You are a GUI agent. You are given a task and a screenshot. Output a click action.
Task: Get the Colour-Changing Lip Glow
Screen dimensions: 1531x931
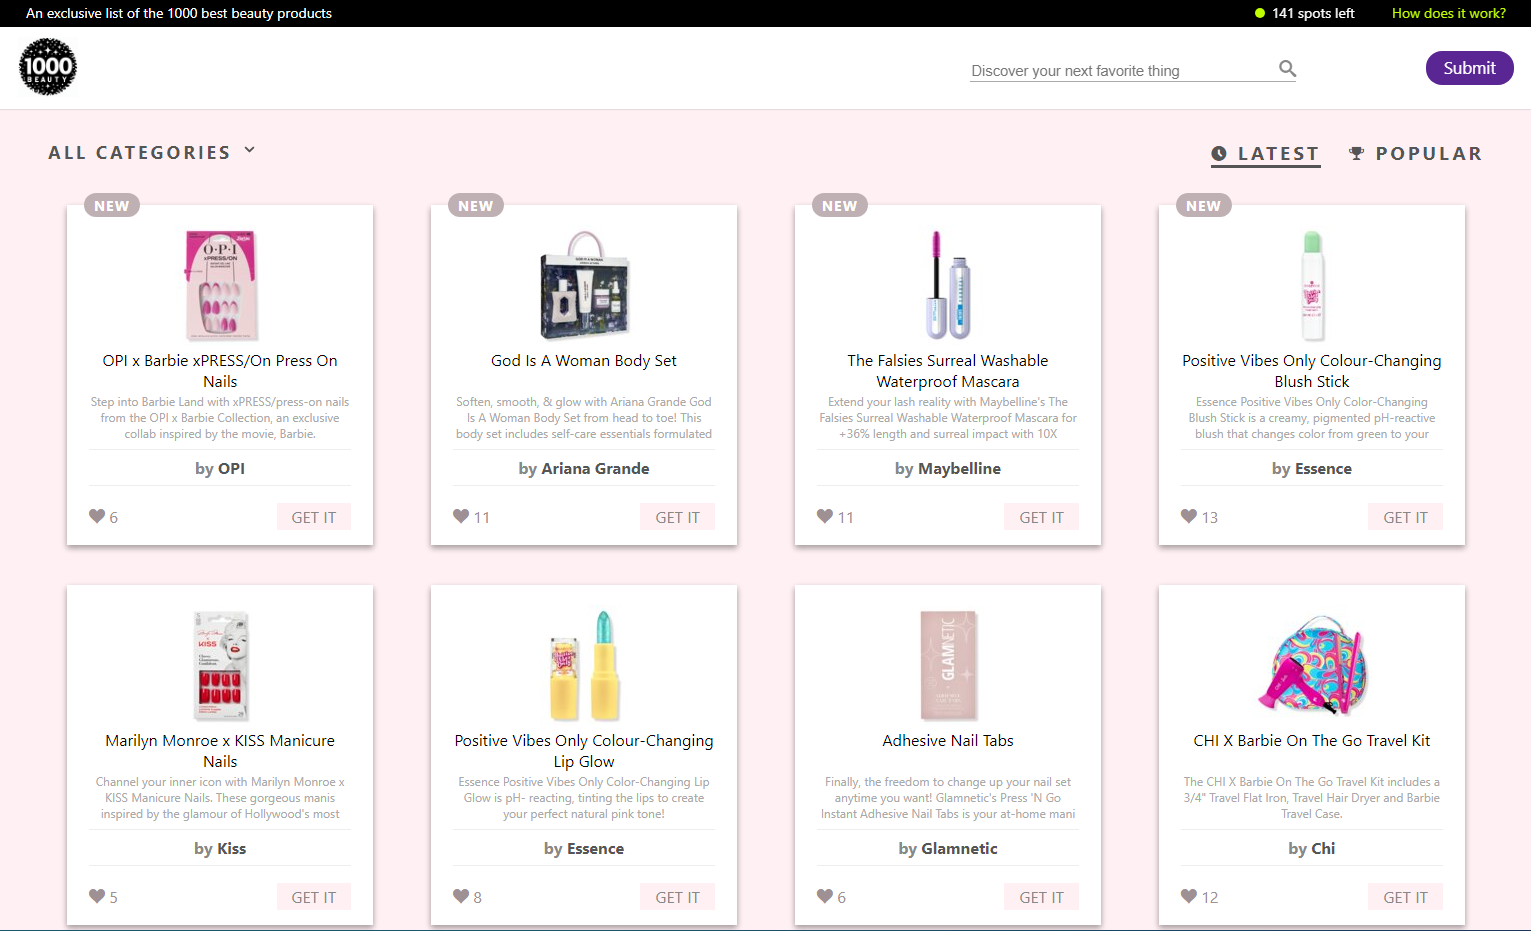(x=678, y=897)
